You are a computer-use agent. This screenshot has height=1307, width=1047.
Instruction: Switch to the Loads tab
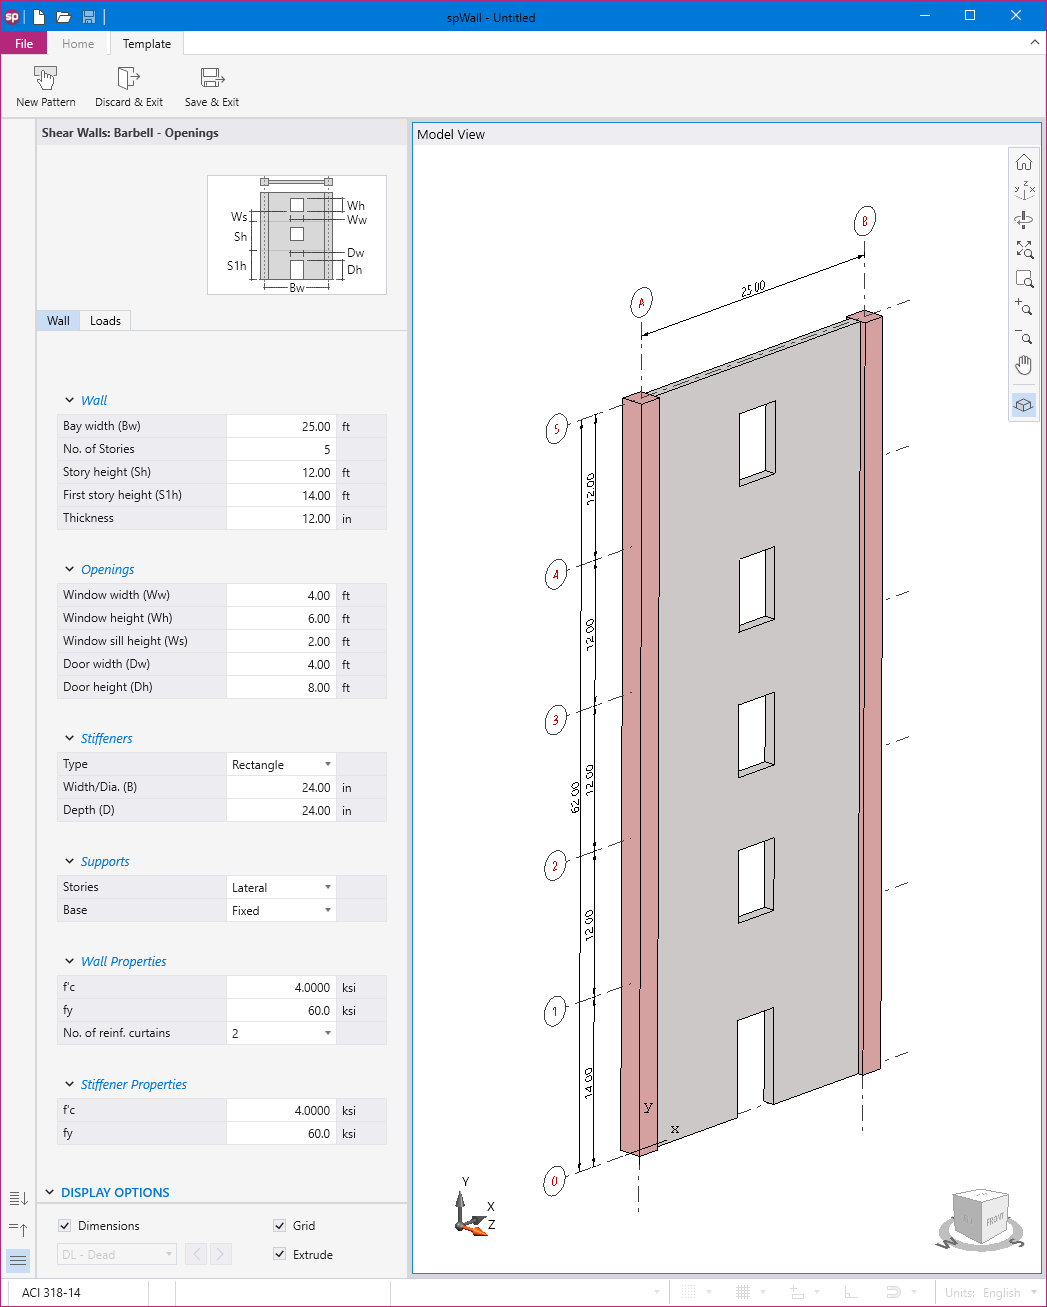105,321
